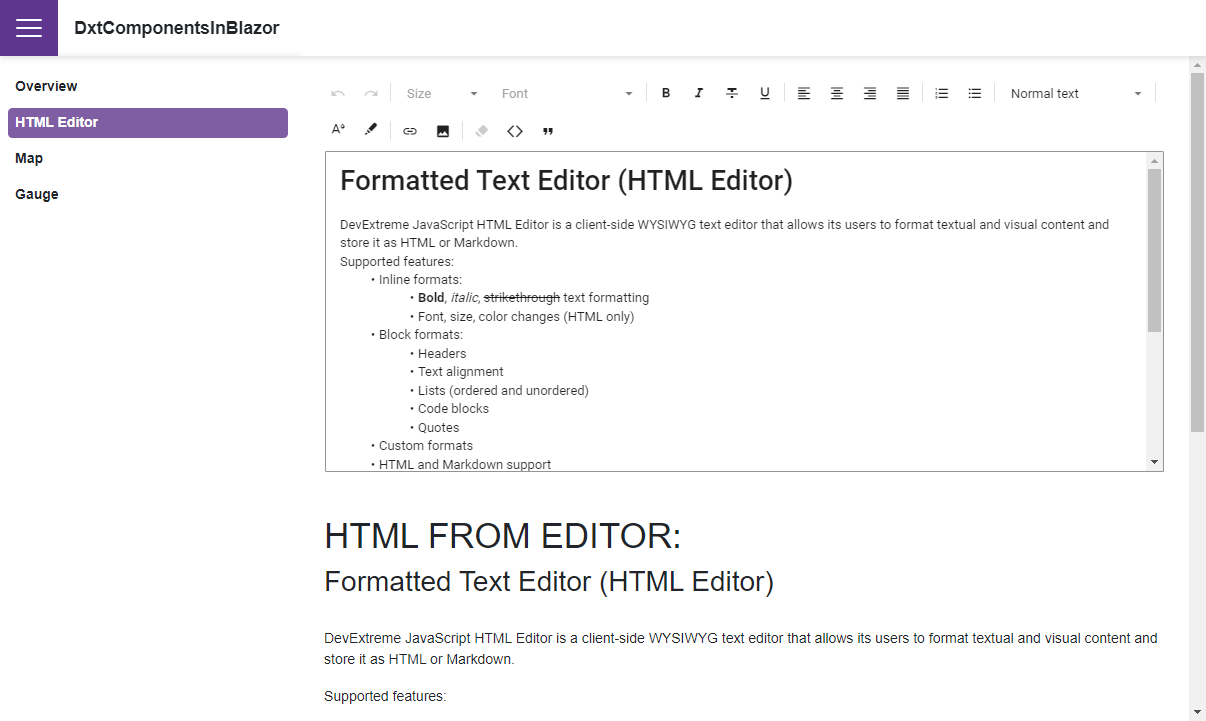The width and height of the screenshot is (1206, 721).
Task: Toggle blockquote formatting
Action: (x=548, y=130)
